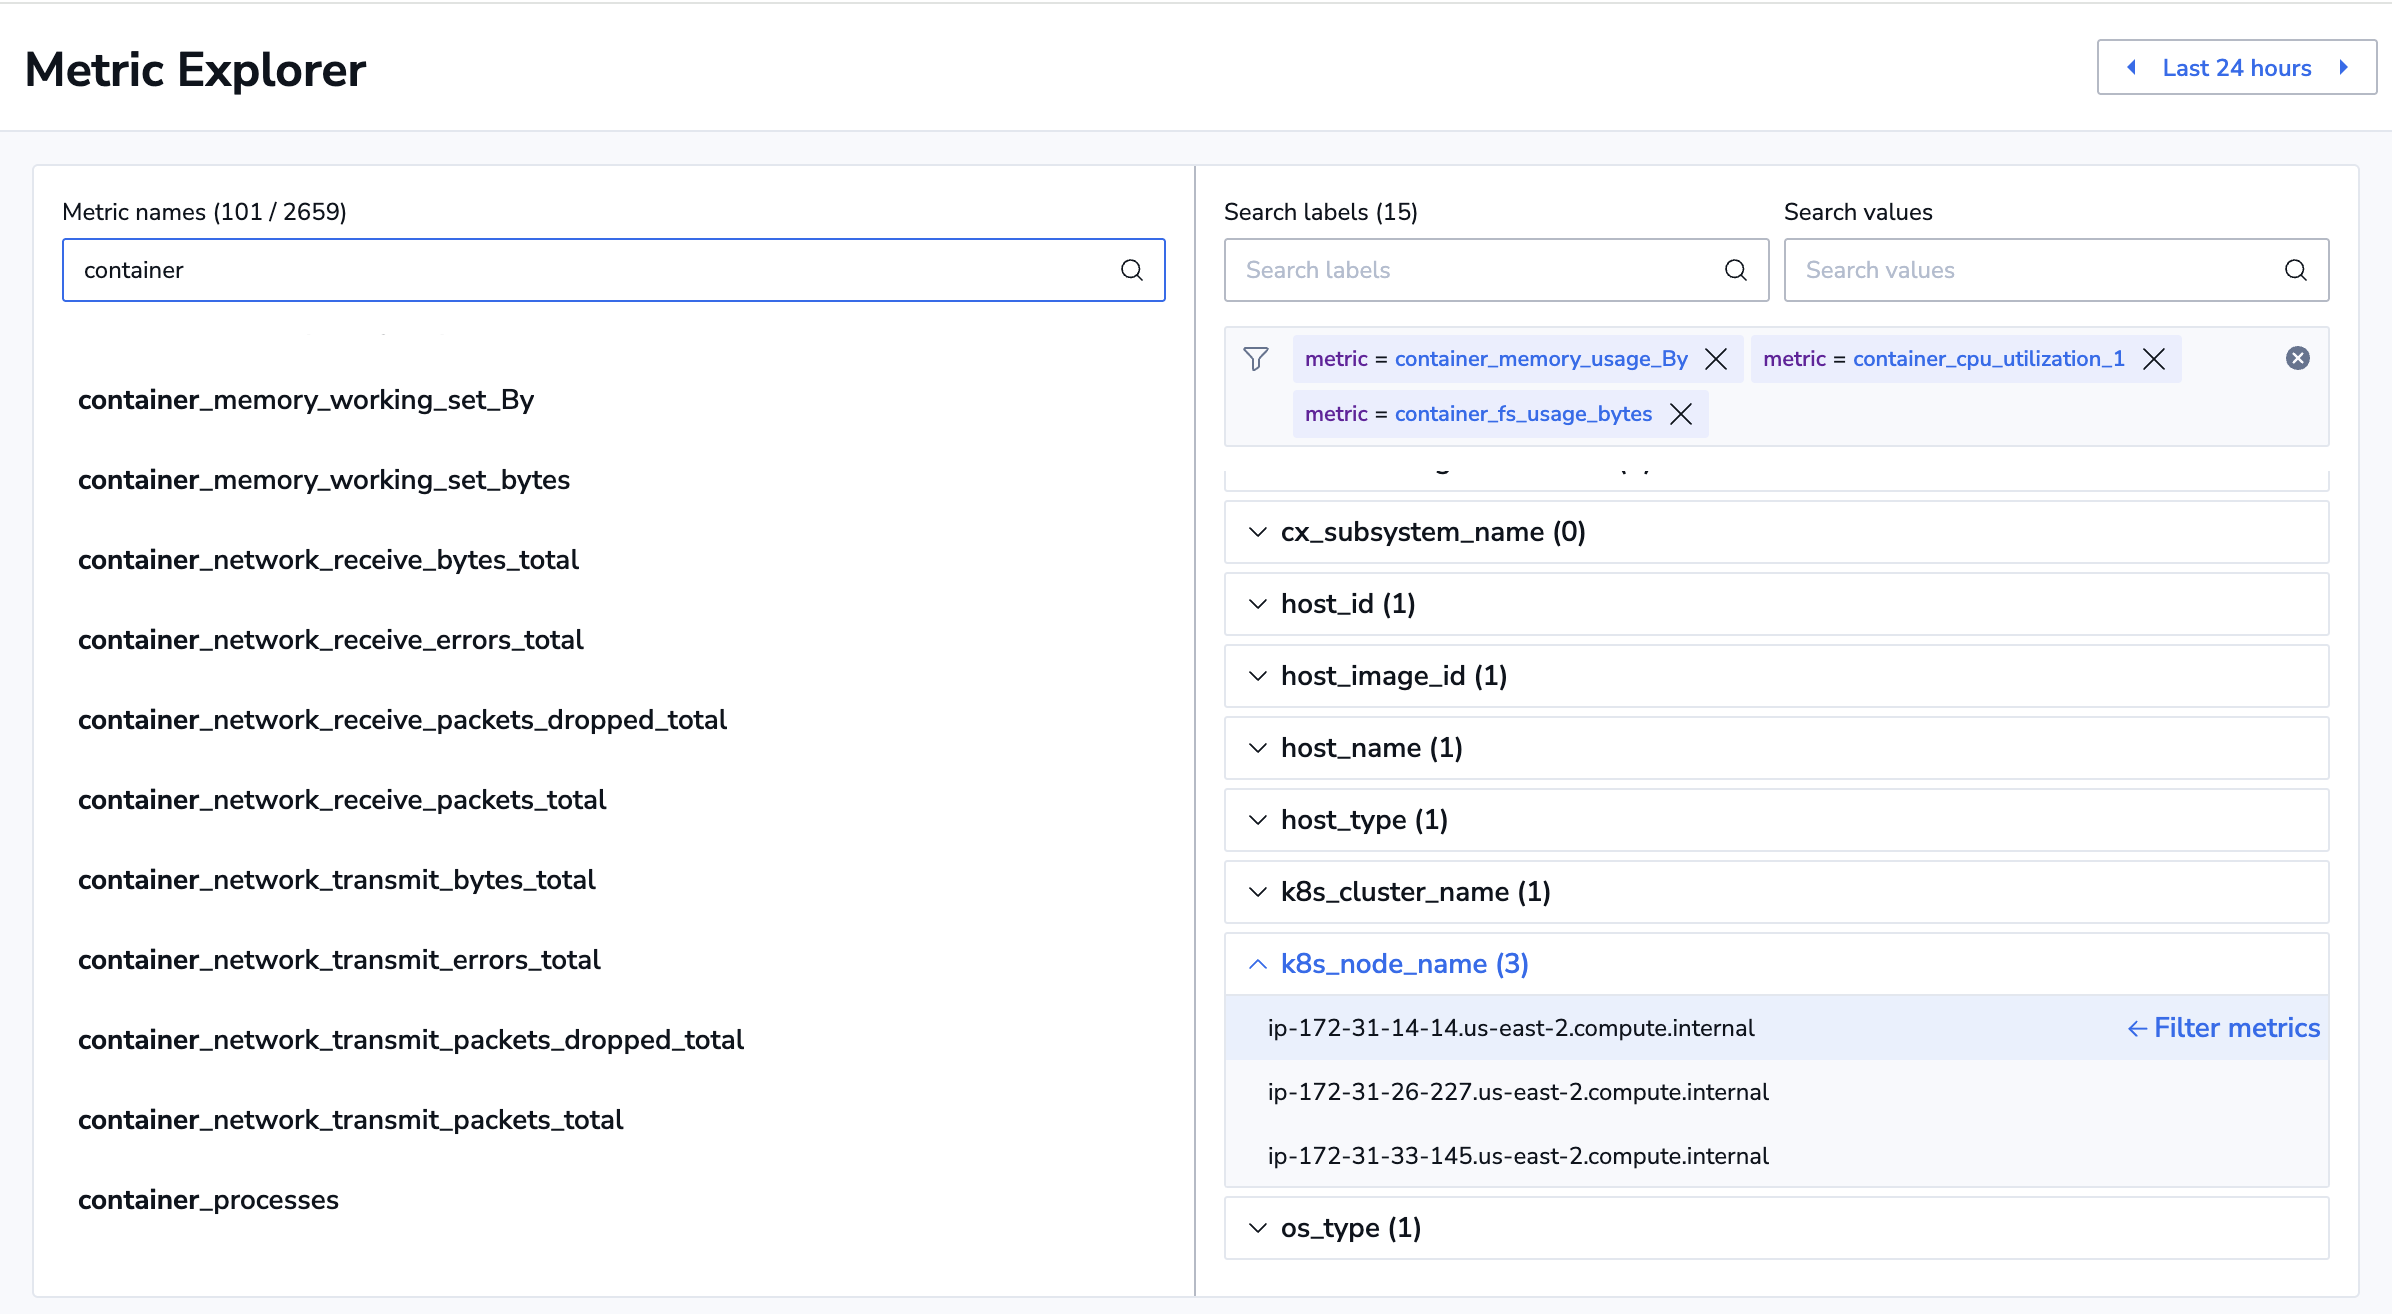Expand the k8s_cluster_name label section

tap(1415, 892)
